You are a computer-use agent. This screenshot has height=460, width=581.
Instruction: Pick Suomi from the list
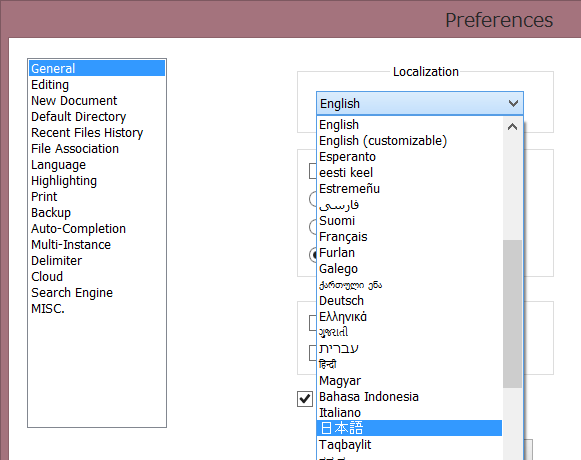(x=410, y=221)
